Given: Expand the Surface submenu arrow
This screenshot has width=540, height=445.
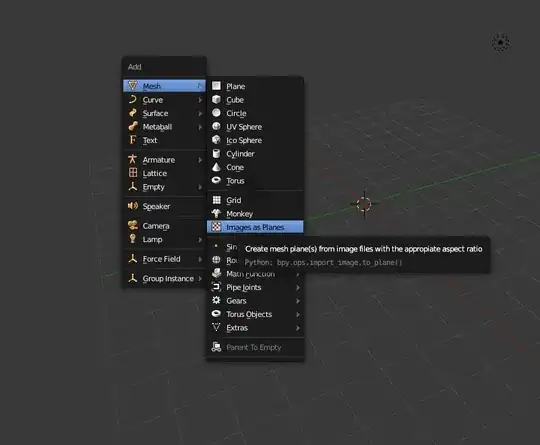Looking at the screenshot, I should [200, 113].
